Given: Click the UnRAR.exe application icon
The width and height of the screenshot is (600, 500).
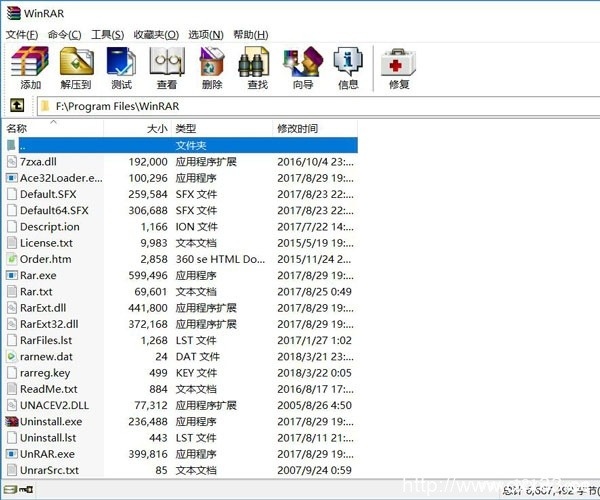Looking at the screenshot, I should coord(12,454).
